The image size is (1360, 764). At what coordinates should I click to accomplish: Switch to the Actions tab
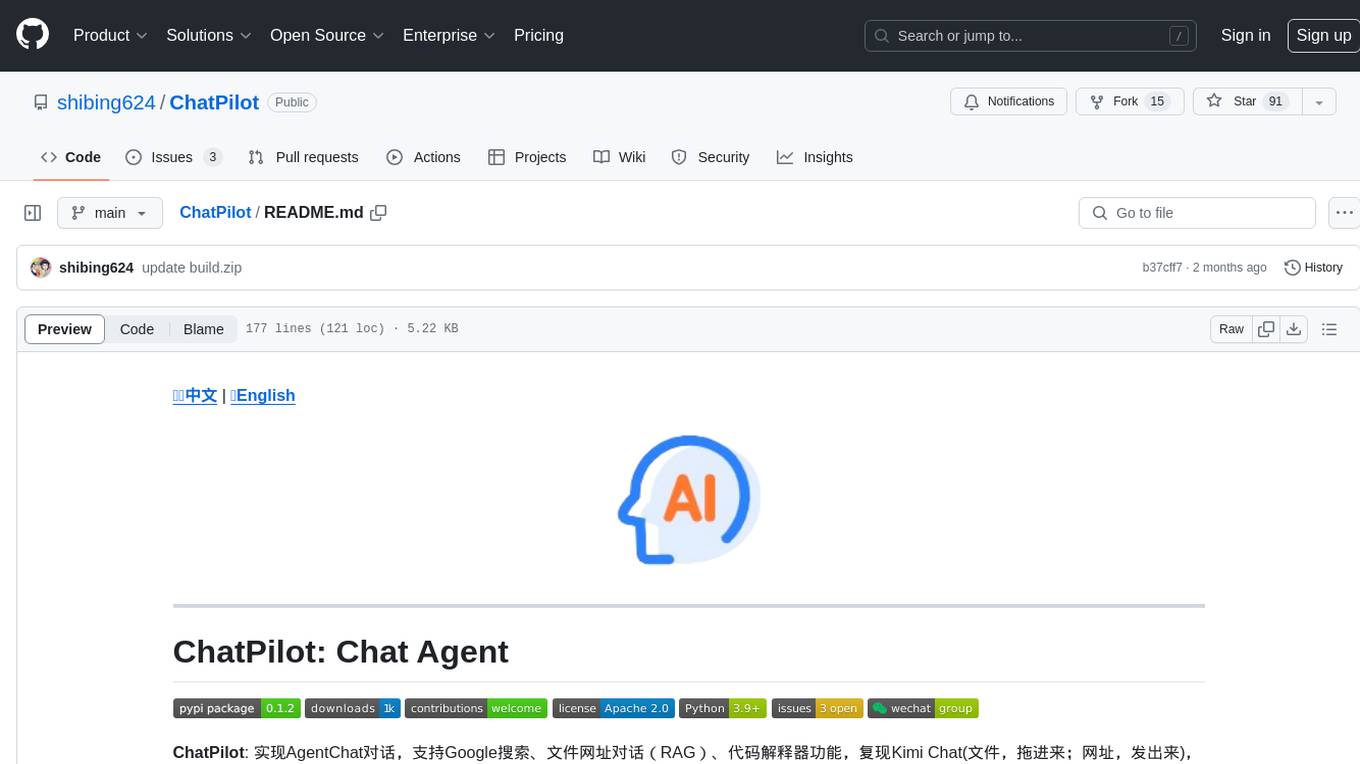pyautogui.click(x=423, y=157)
